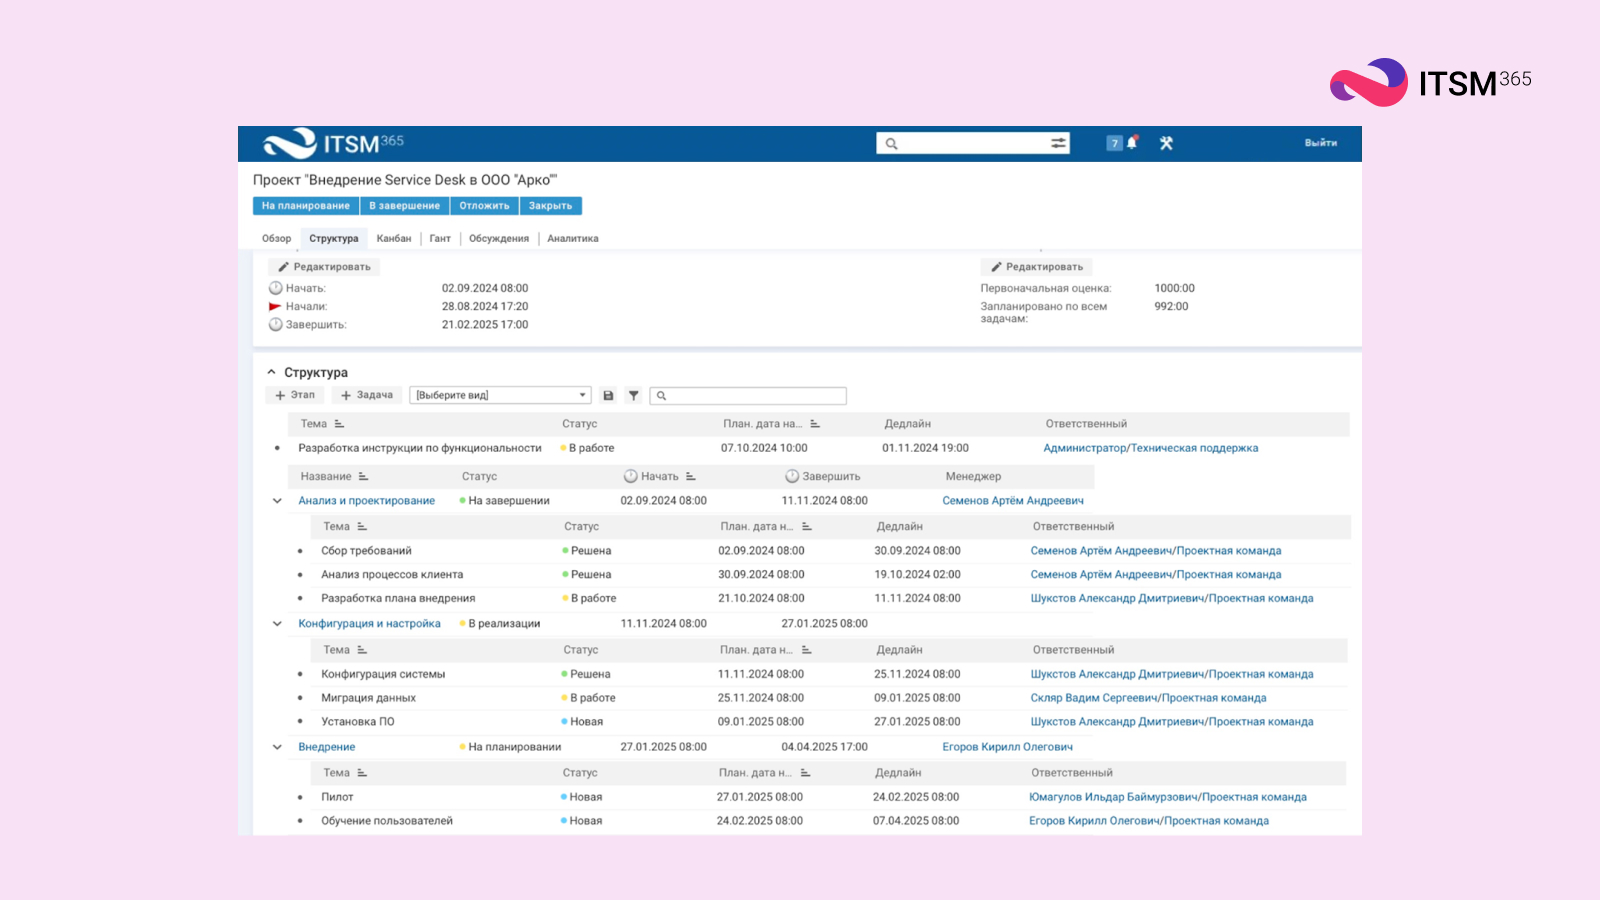Click the search filter sliders icon
Screen dimensions: 1600x900
(x=1058, y=143)
